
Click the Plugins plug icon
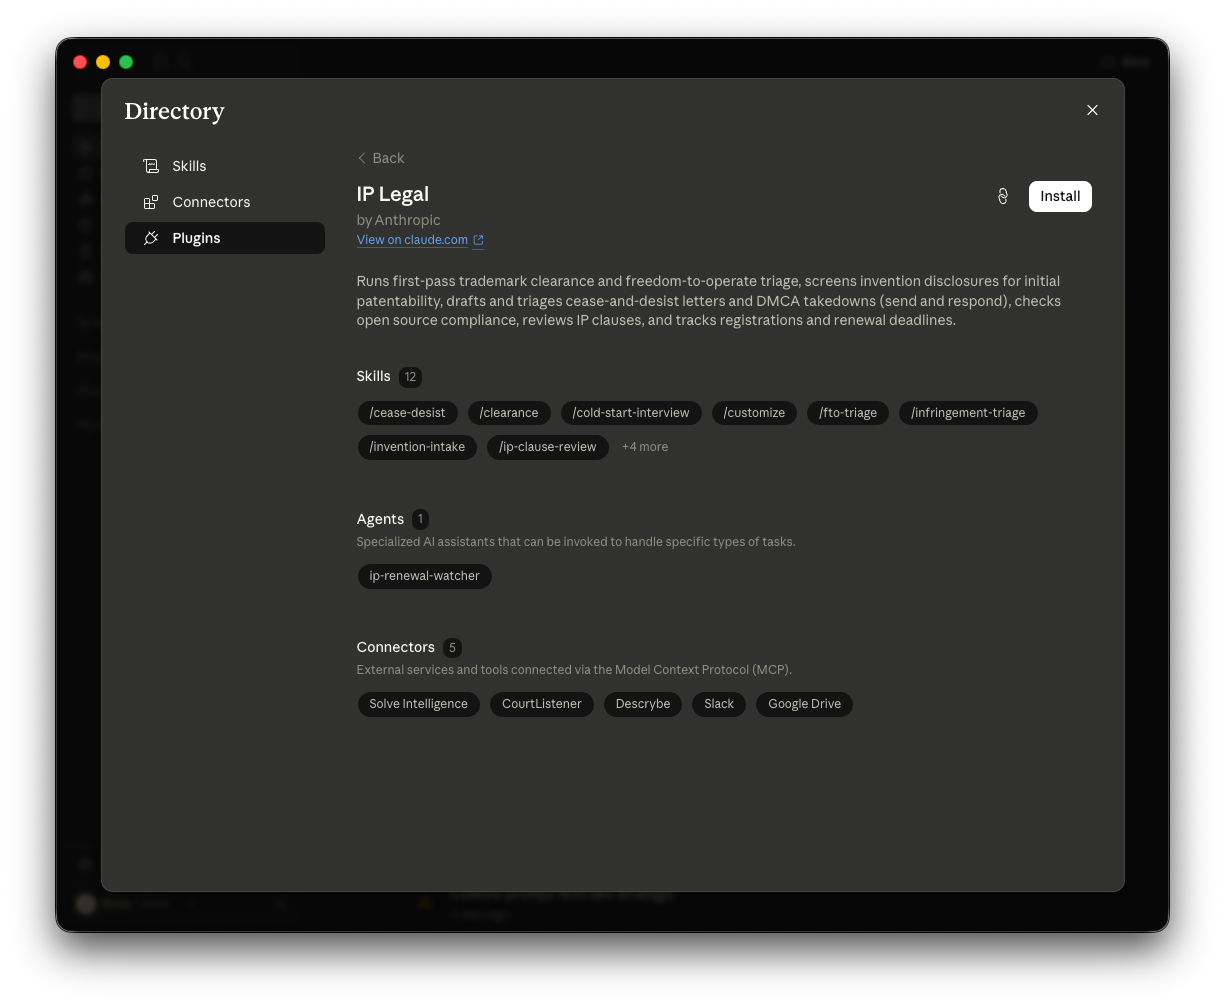[x=151, y=238]
